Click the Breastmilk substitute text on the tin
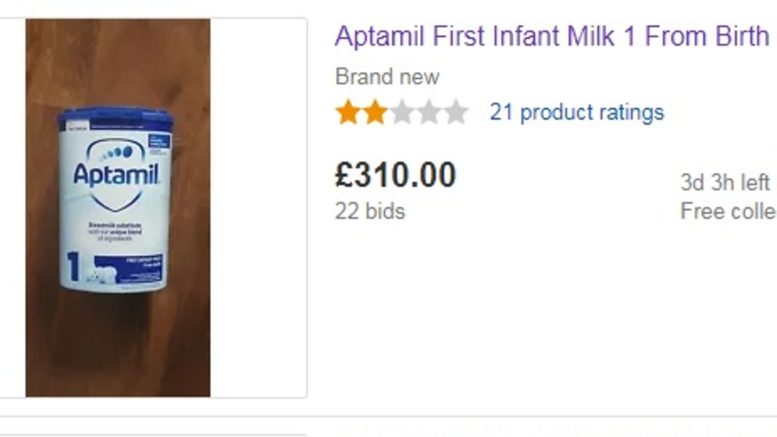Screen dimensions: 777x437 pyautogui.click(x=111, y=225)
